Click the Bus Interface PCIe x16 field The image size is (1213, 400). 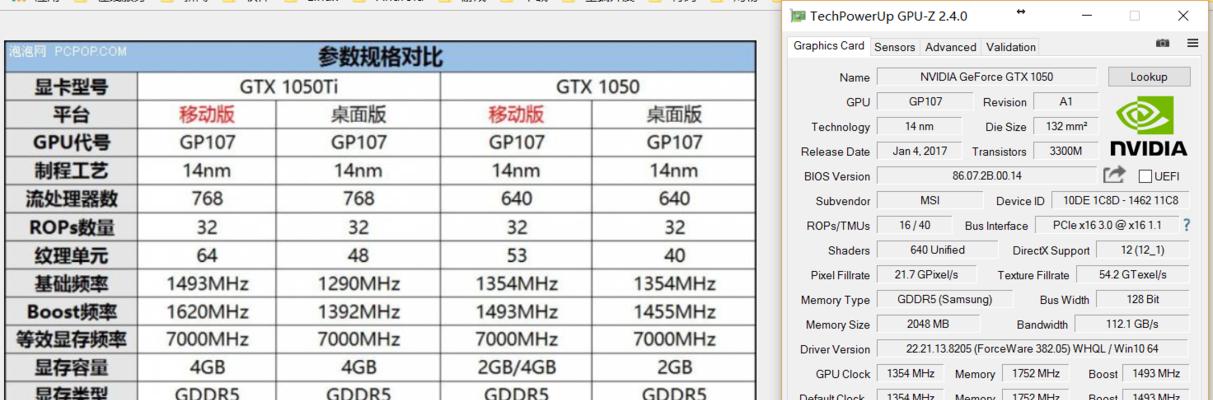click(1108, 225)
